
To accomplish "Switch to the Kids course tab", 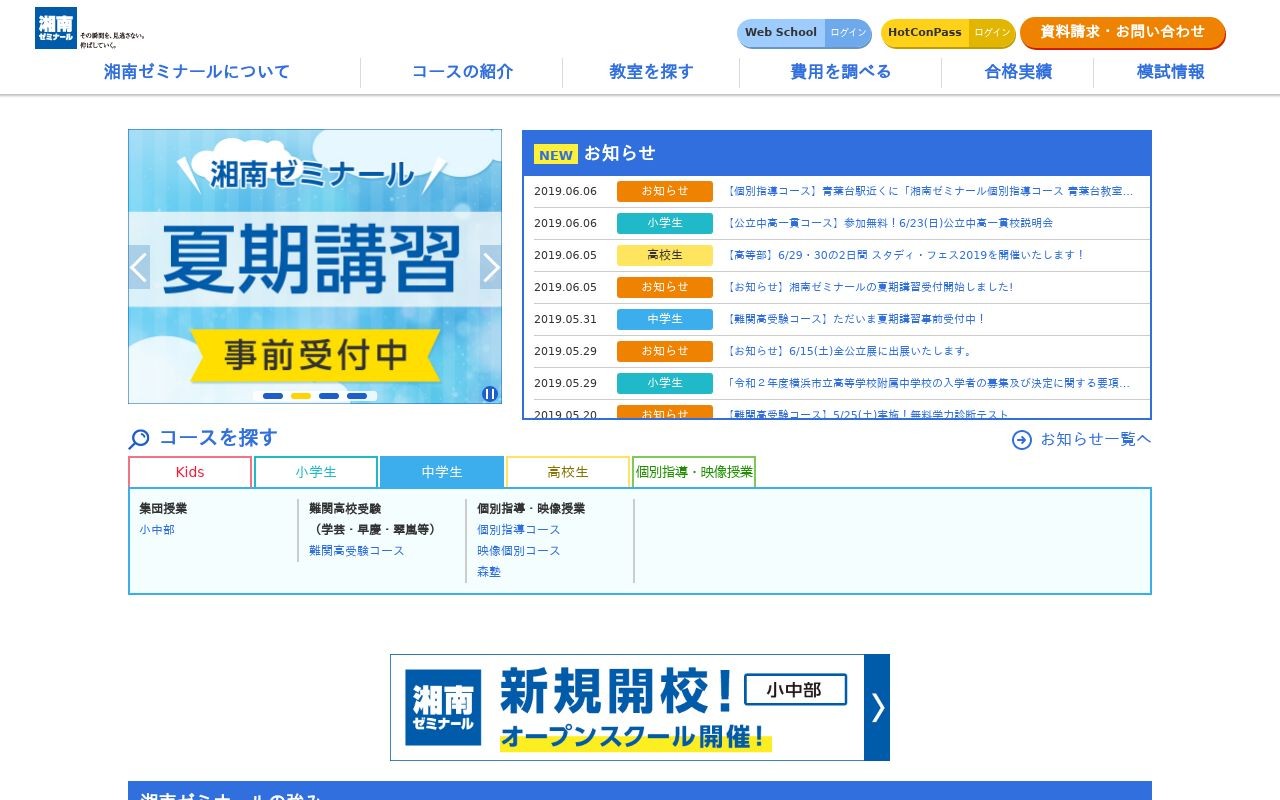I will pos(190,472).
